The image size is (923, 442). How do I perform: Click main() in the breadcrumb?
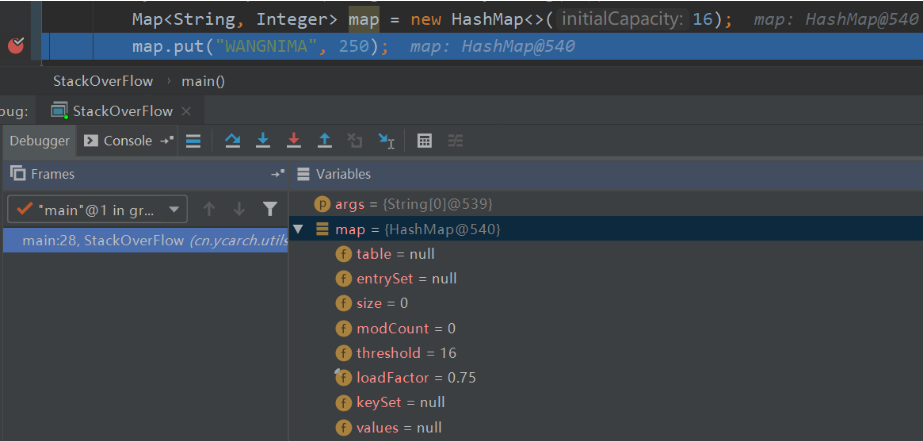203,81
